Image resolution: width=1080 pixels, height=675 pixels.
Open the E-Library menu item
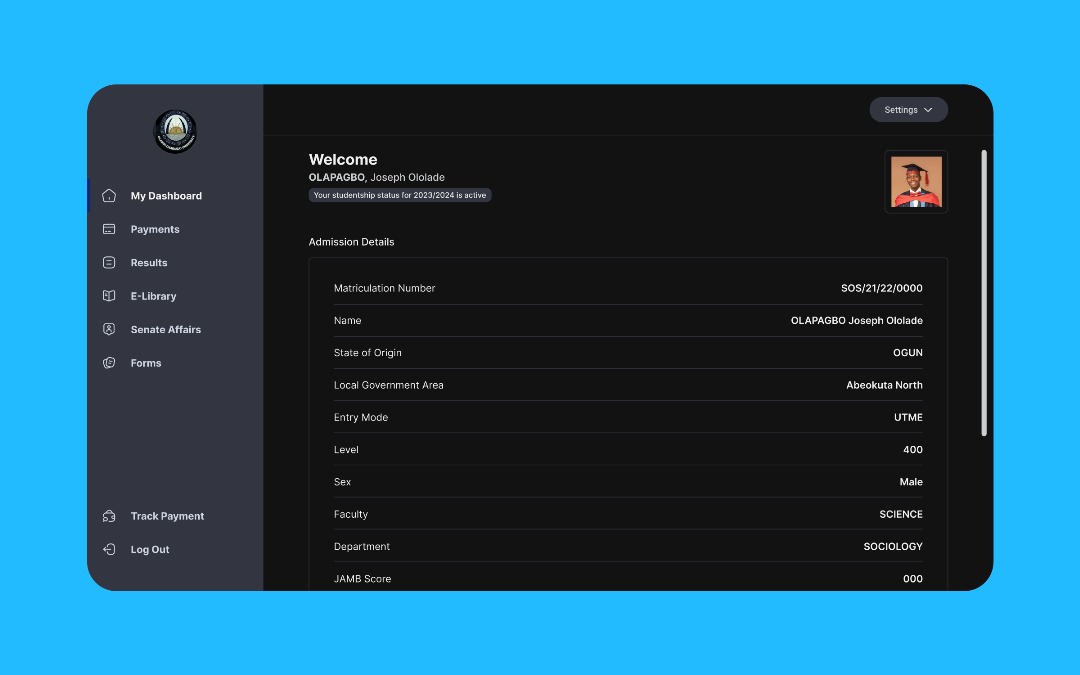point(154,296)
